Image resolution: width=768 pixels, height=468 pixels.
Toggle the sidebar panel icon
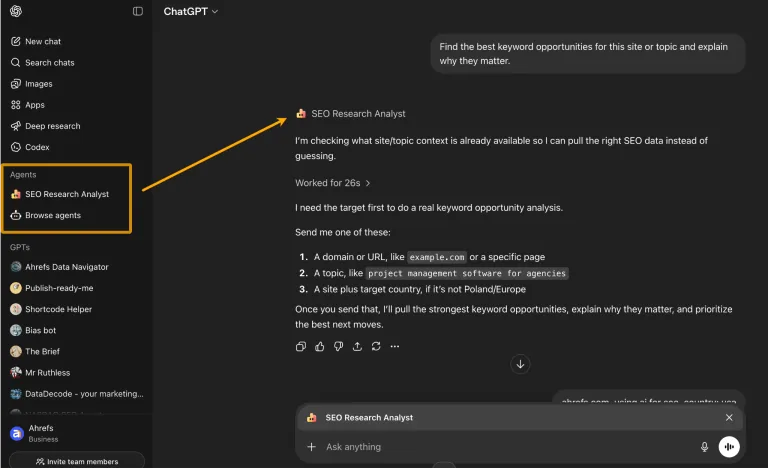pos(138,11)
